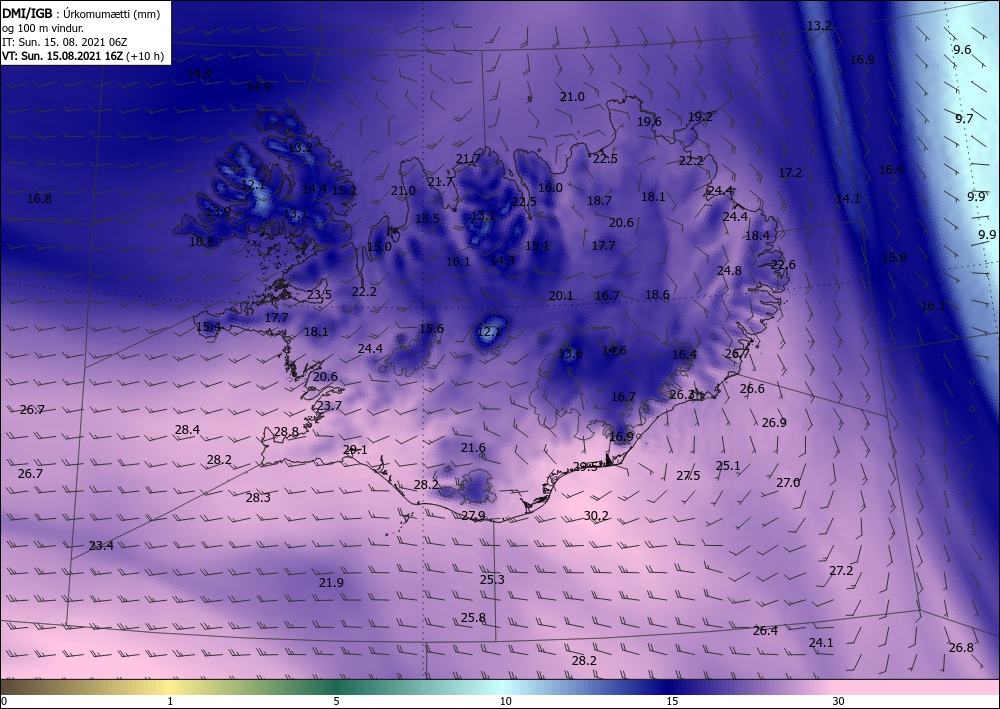1000x709 pixels.
Task: Select the value "13.6" on the glacier
Action: coord(570,354)
